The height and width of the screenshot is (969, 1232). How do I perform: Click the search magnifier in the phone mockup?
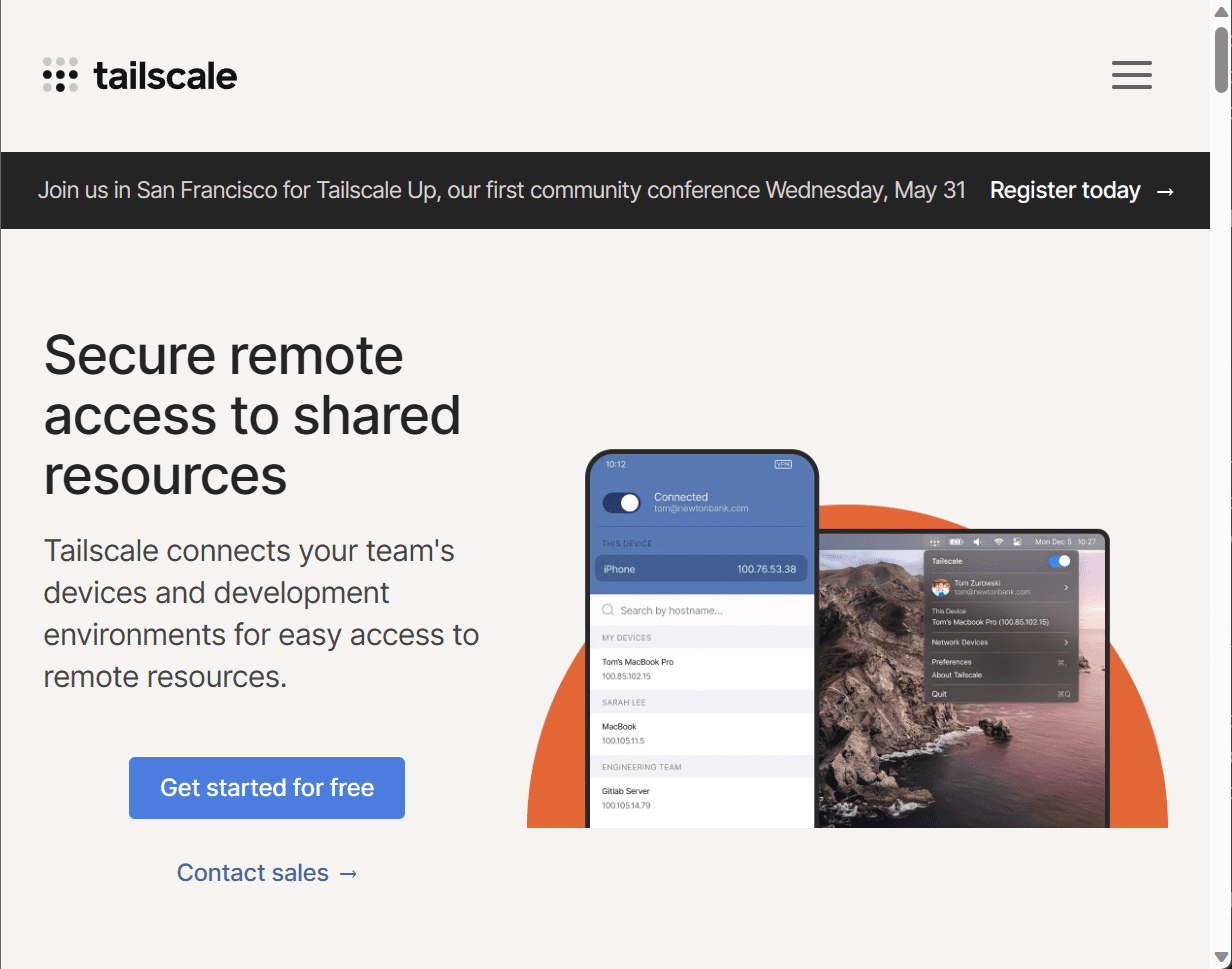[x=607, y=609]
